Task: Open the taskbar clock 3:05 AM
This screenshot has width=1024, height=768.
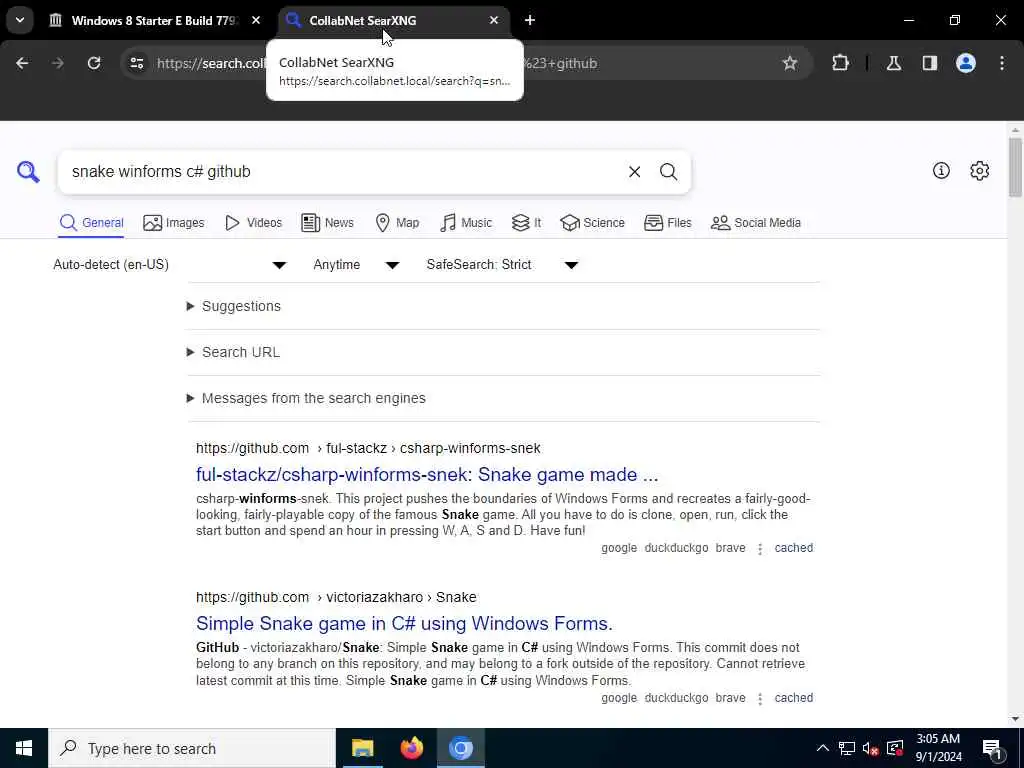Action: (938, 748)
